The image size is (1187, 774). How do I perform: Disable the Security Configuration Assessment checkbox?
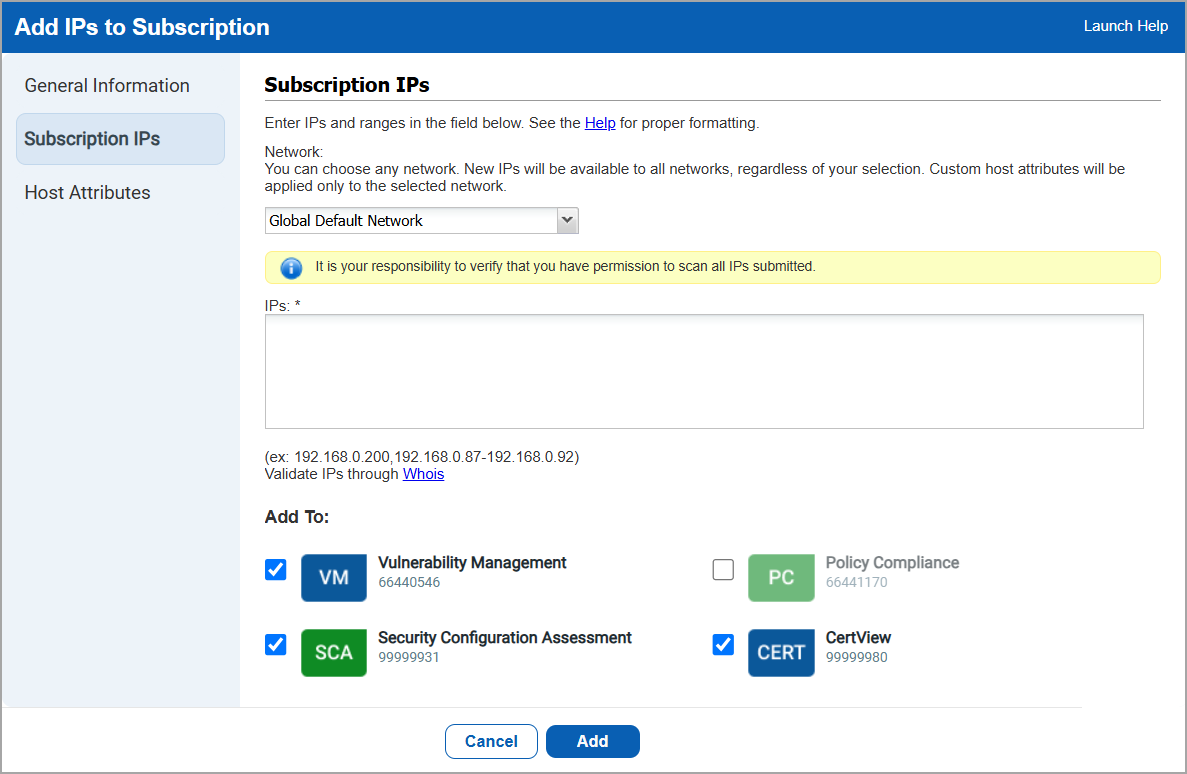275,644
